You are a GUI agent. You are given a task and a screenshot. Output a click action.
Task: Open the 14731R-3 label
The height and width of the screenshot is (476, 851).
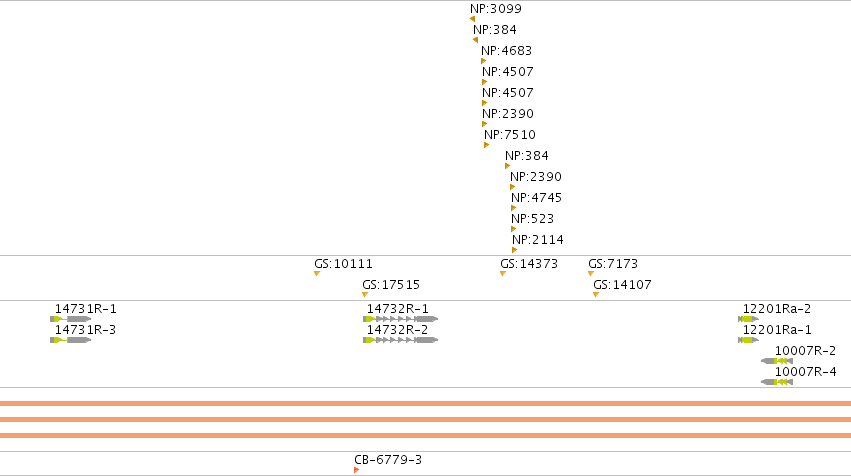[x=85, y=330]
